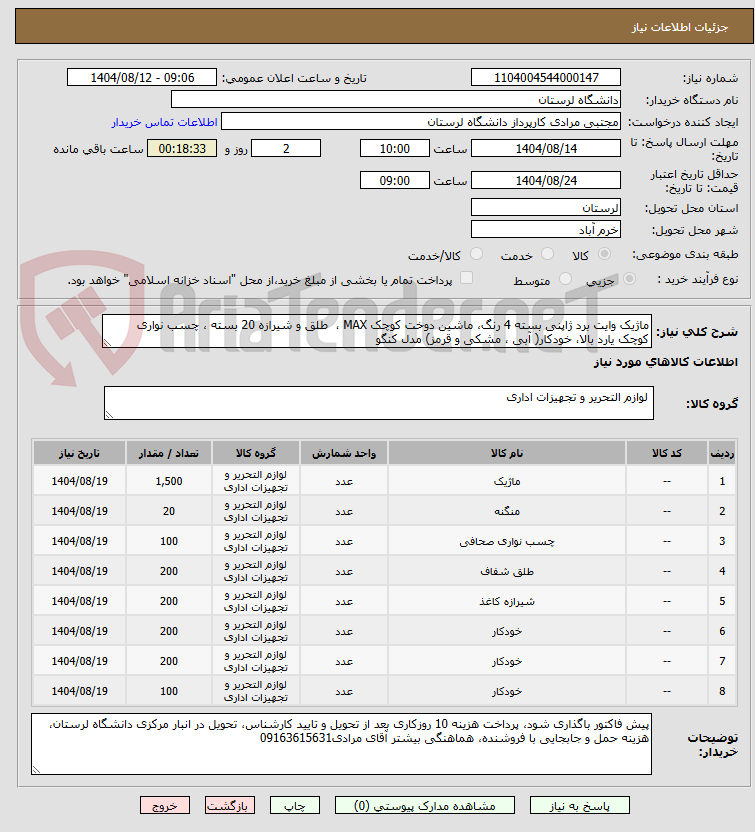Viewport: 755px width, 832px height.
Task: Click the چاپ print button
Action: (294, 805)
